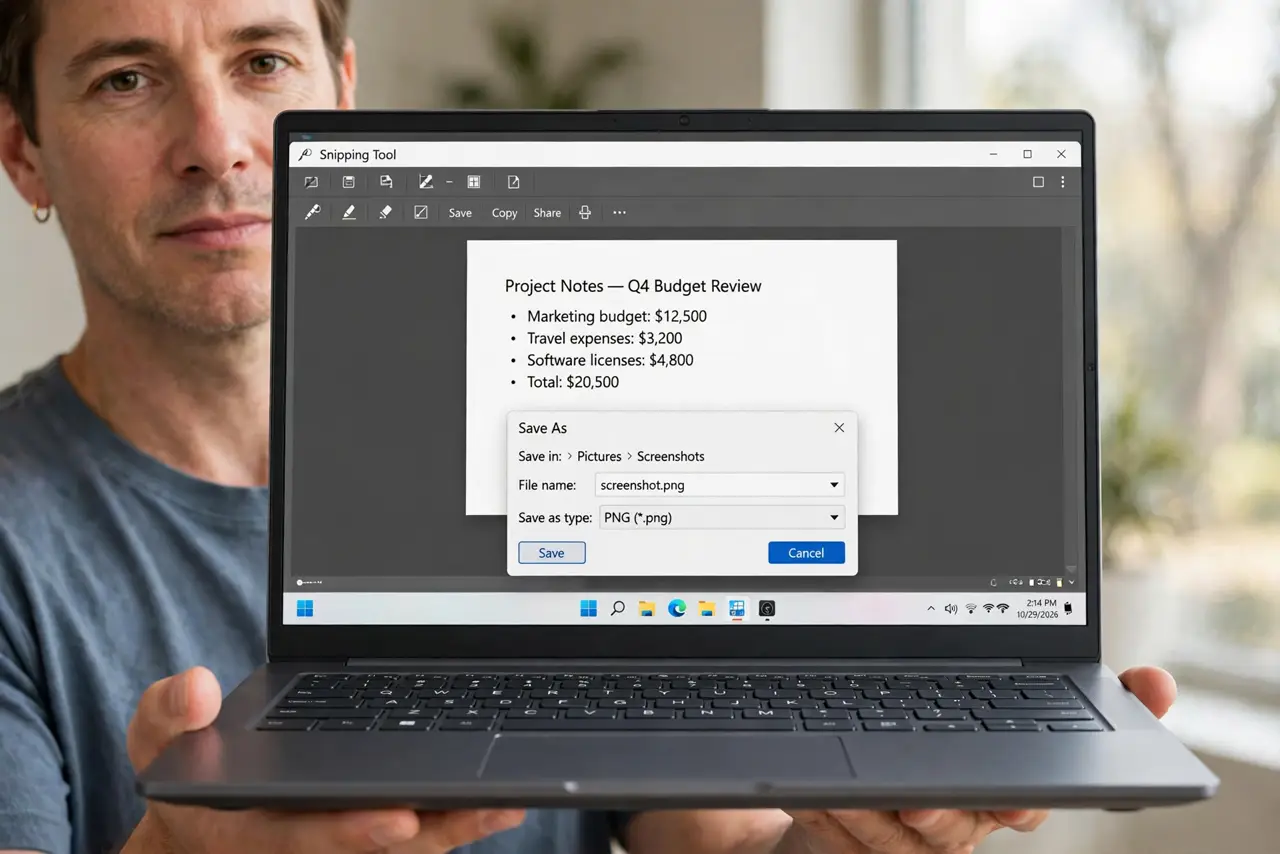Click the floppy disk icon in top toolbar

[348, 182]
